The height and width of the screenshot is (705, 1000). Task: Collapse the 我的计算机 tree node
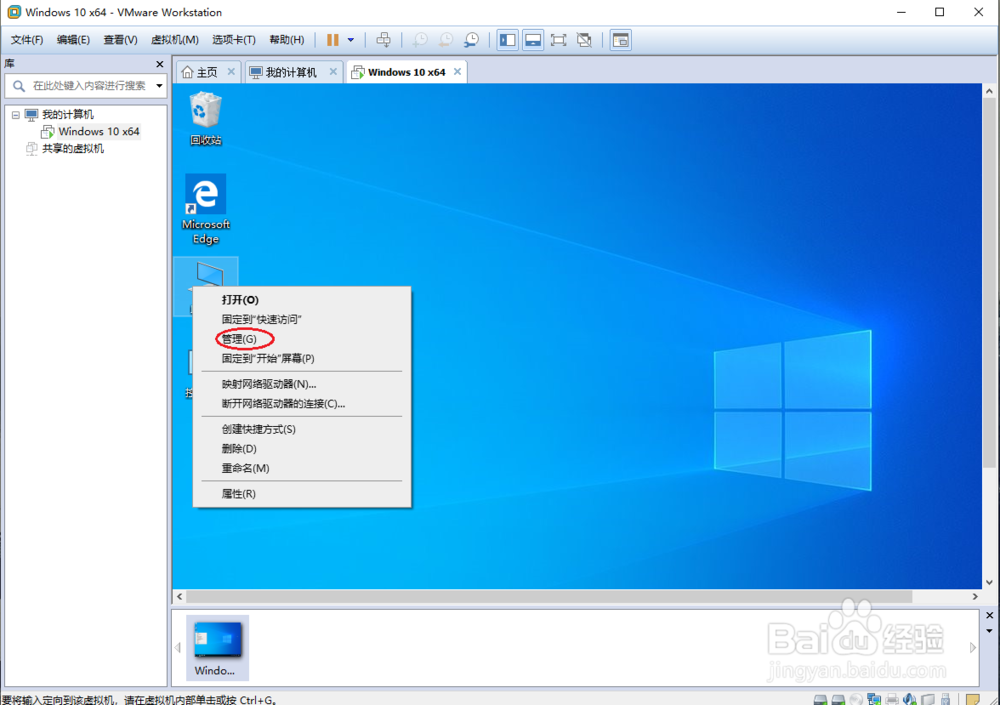[15, 115]
